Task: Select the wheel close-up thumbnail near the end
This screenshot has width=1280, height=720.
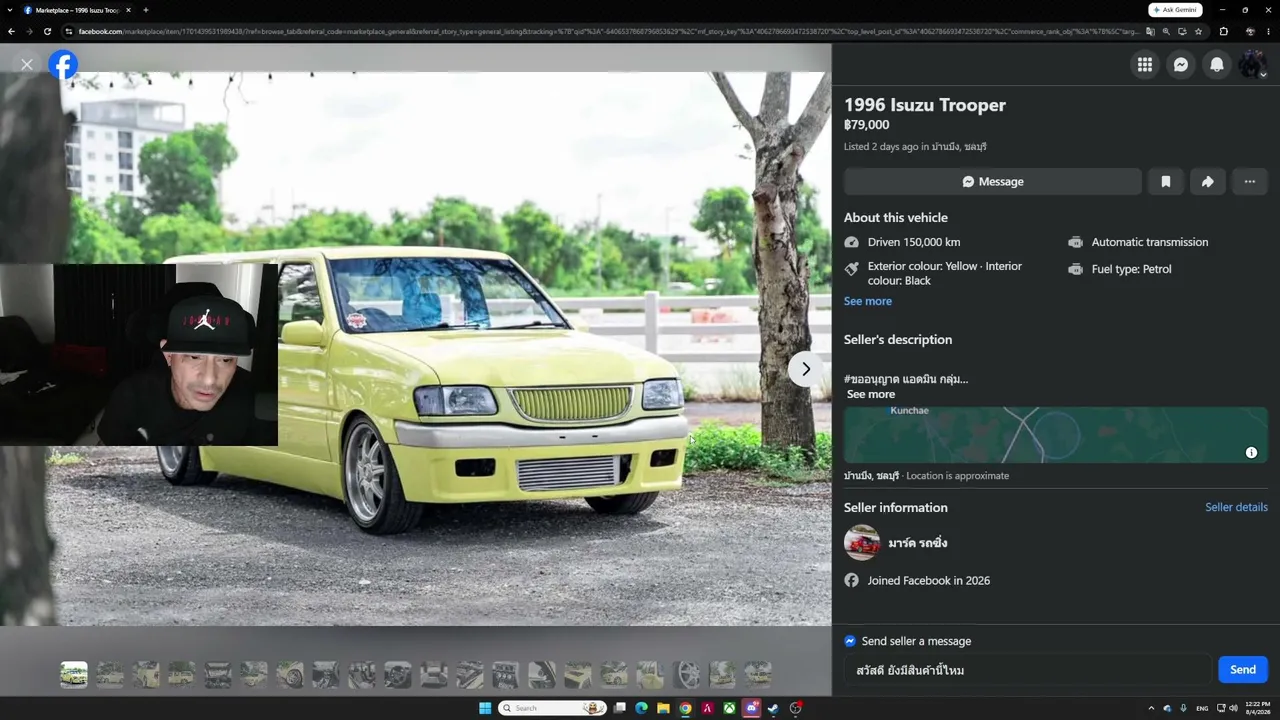Action: pyautogui.click(x=686, y=675)
